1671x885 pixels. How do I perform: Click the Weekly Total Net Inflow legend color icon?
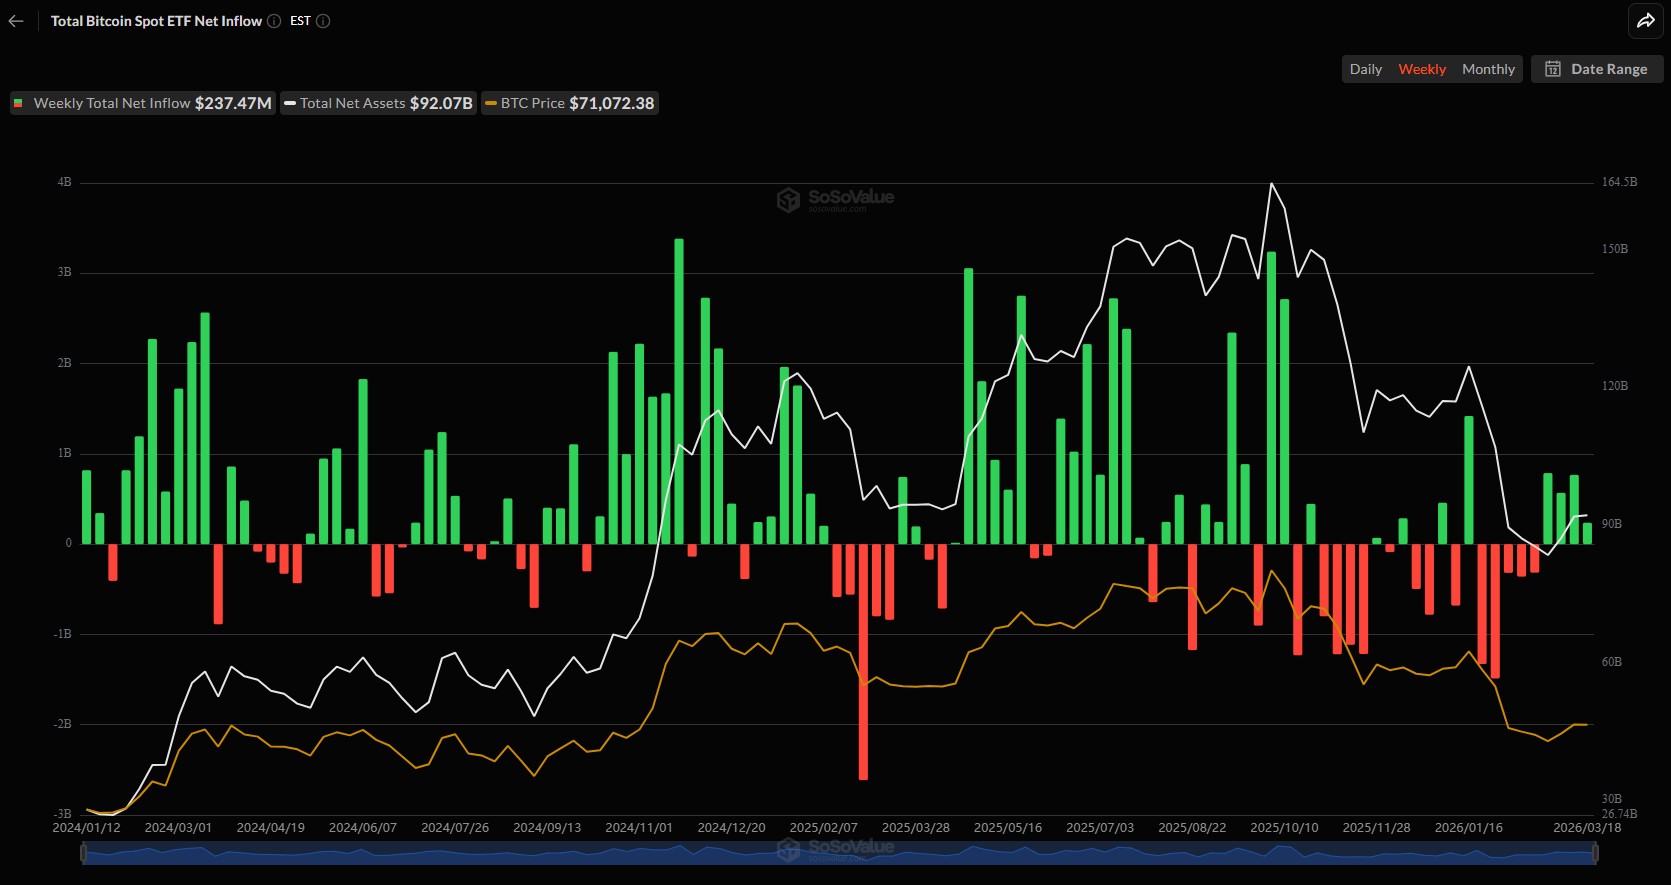[18, 103]
